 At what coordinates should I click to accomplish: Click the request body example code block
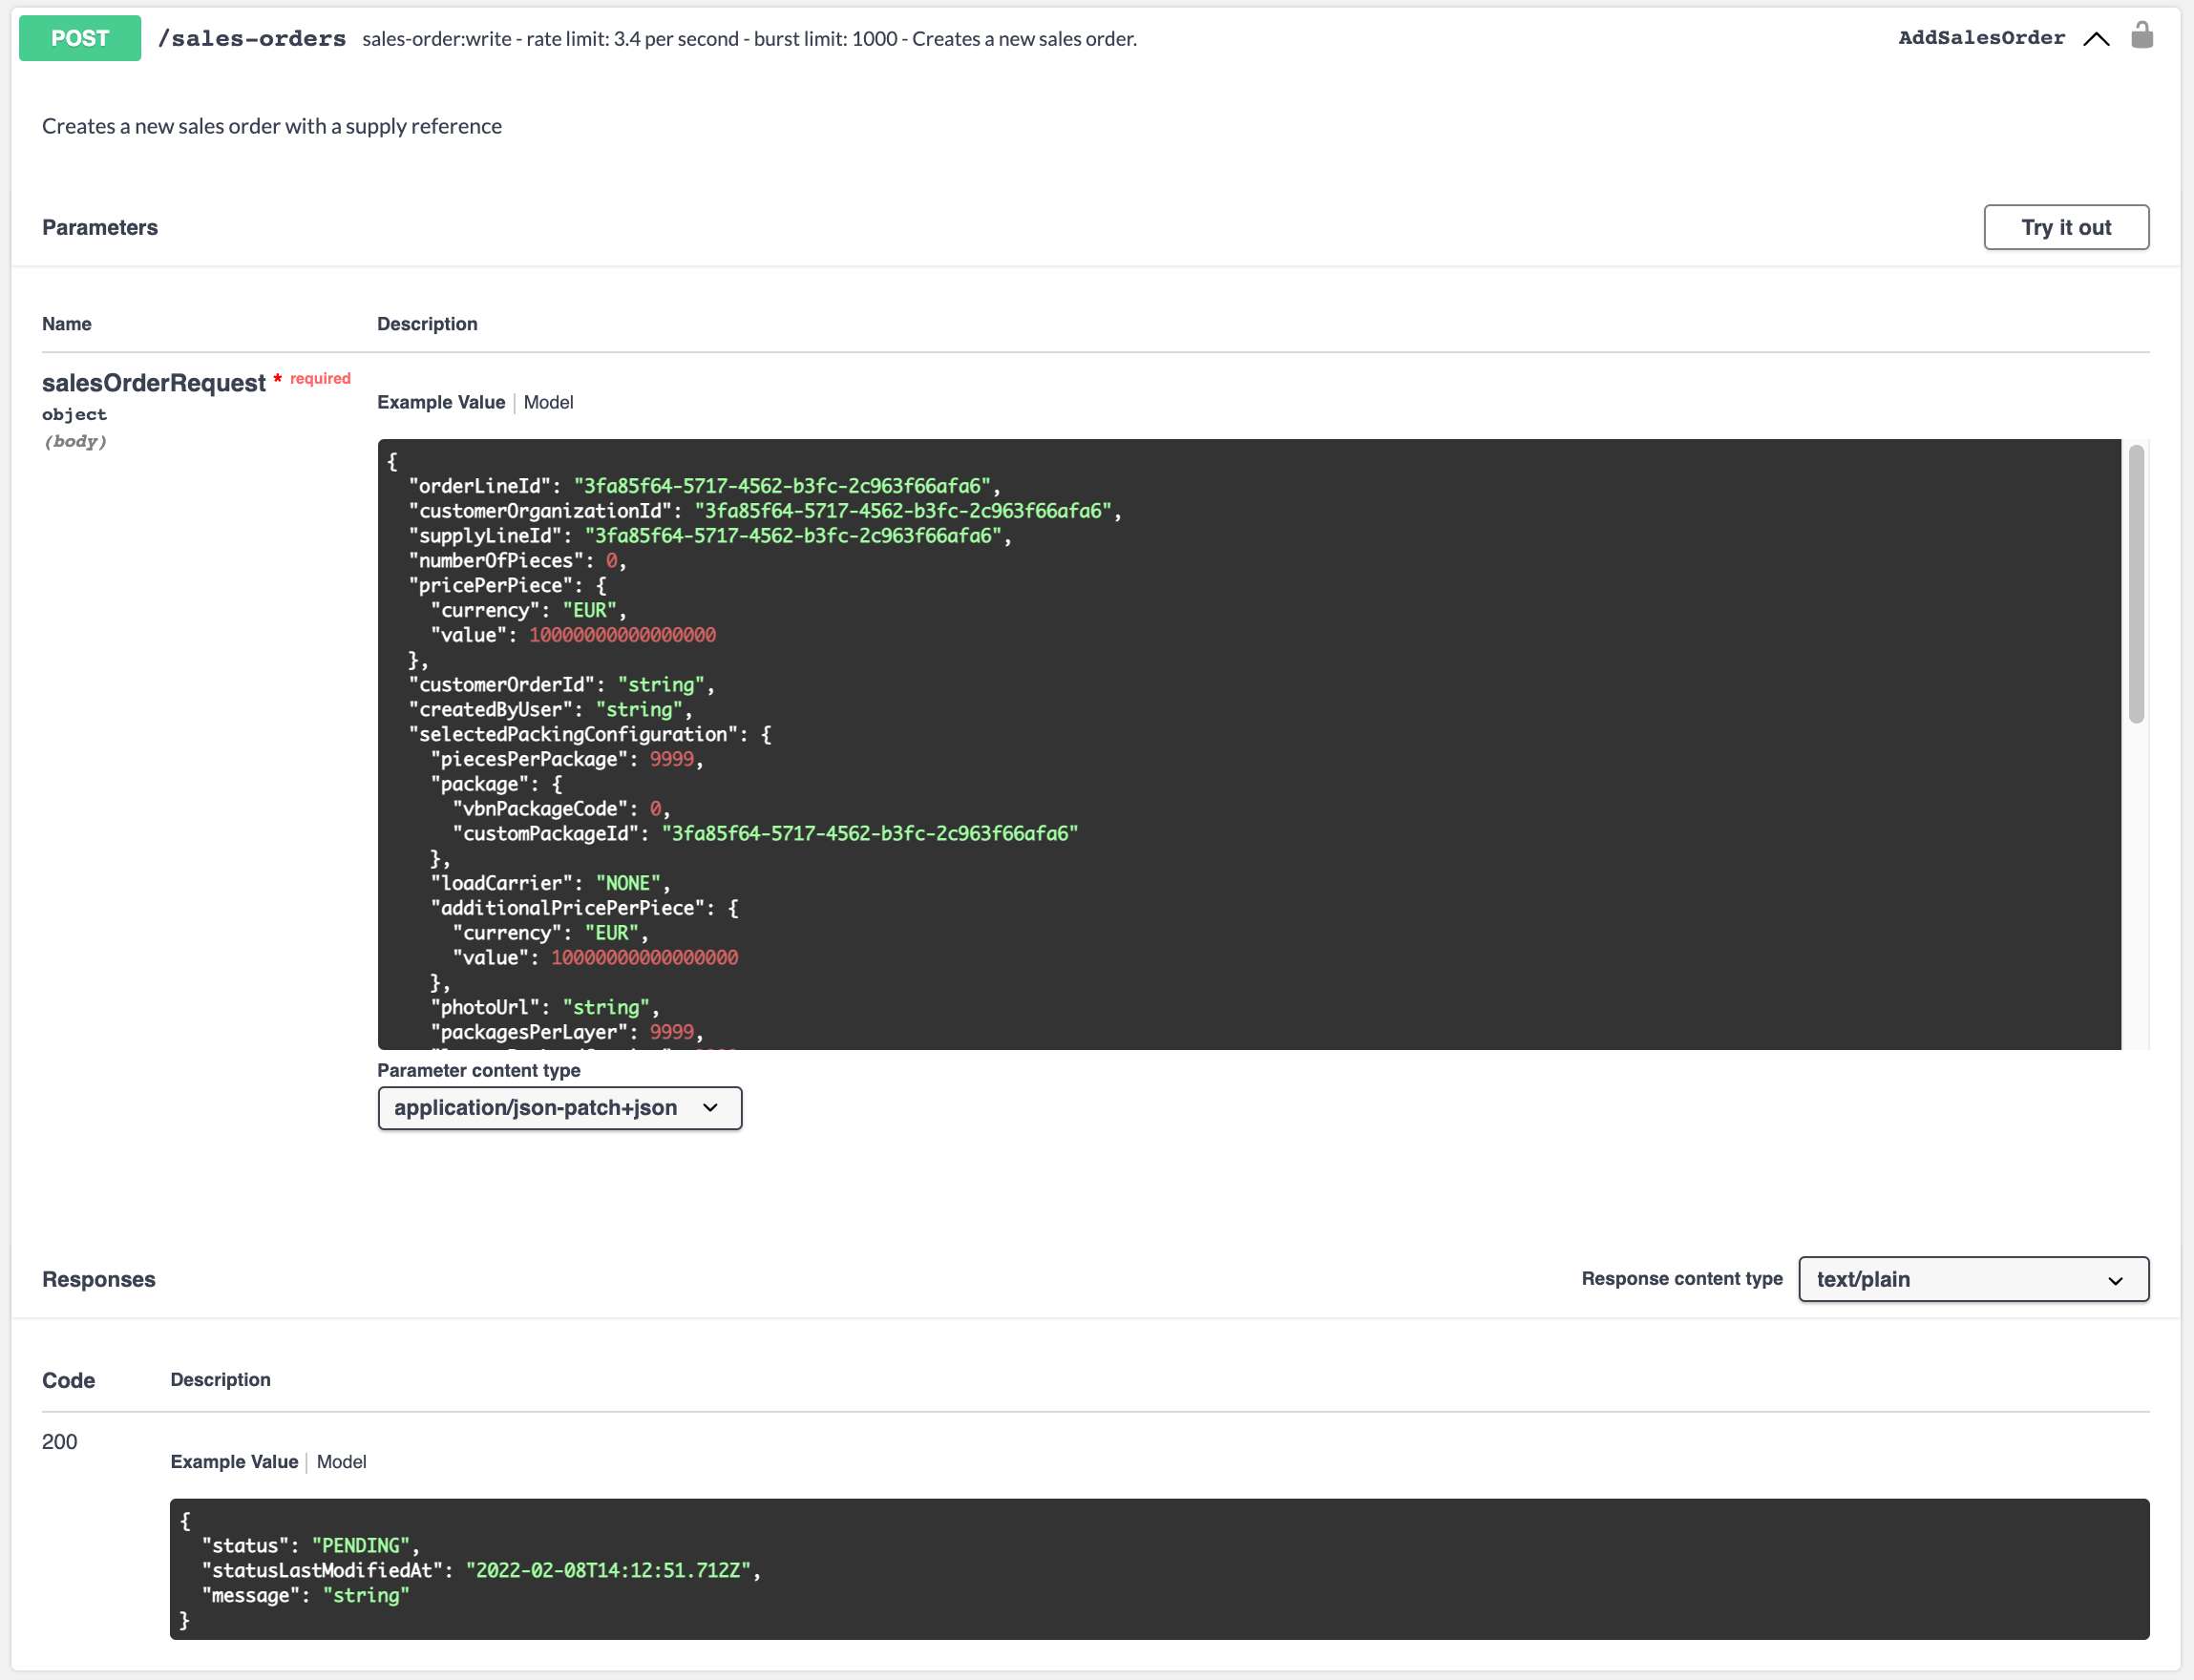(1248, 743)
